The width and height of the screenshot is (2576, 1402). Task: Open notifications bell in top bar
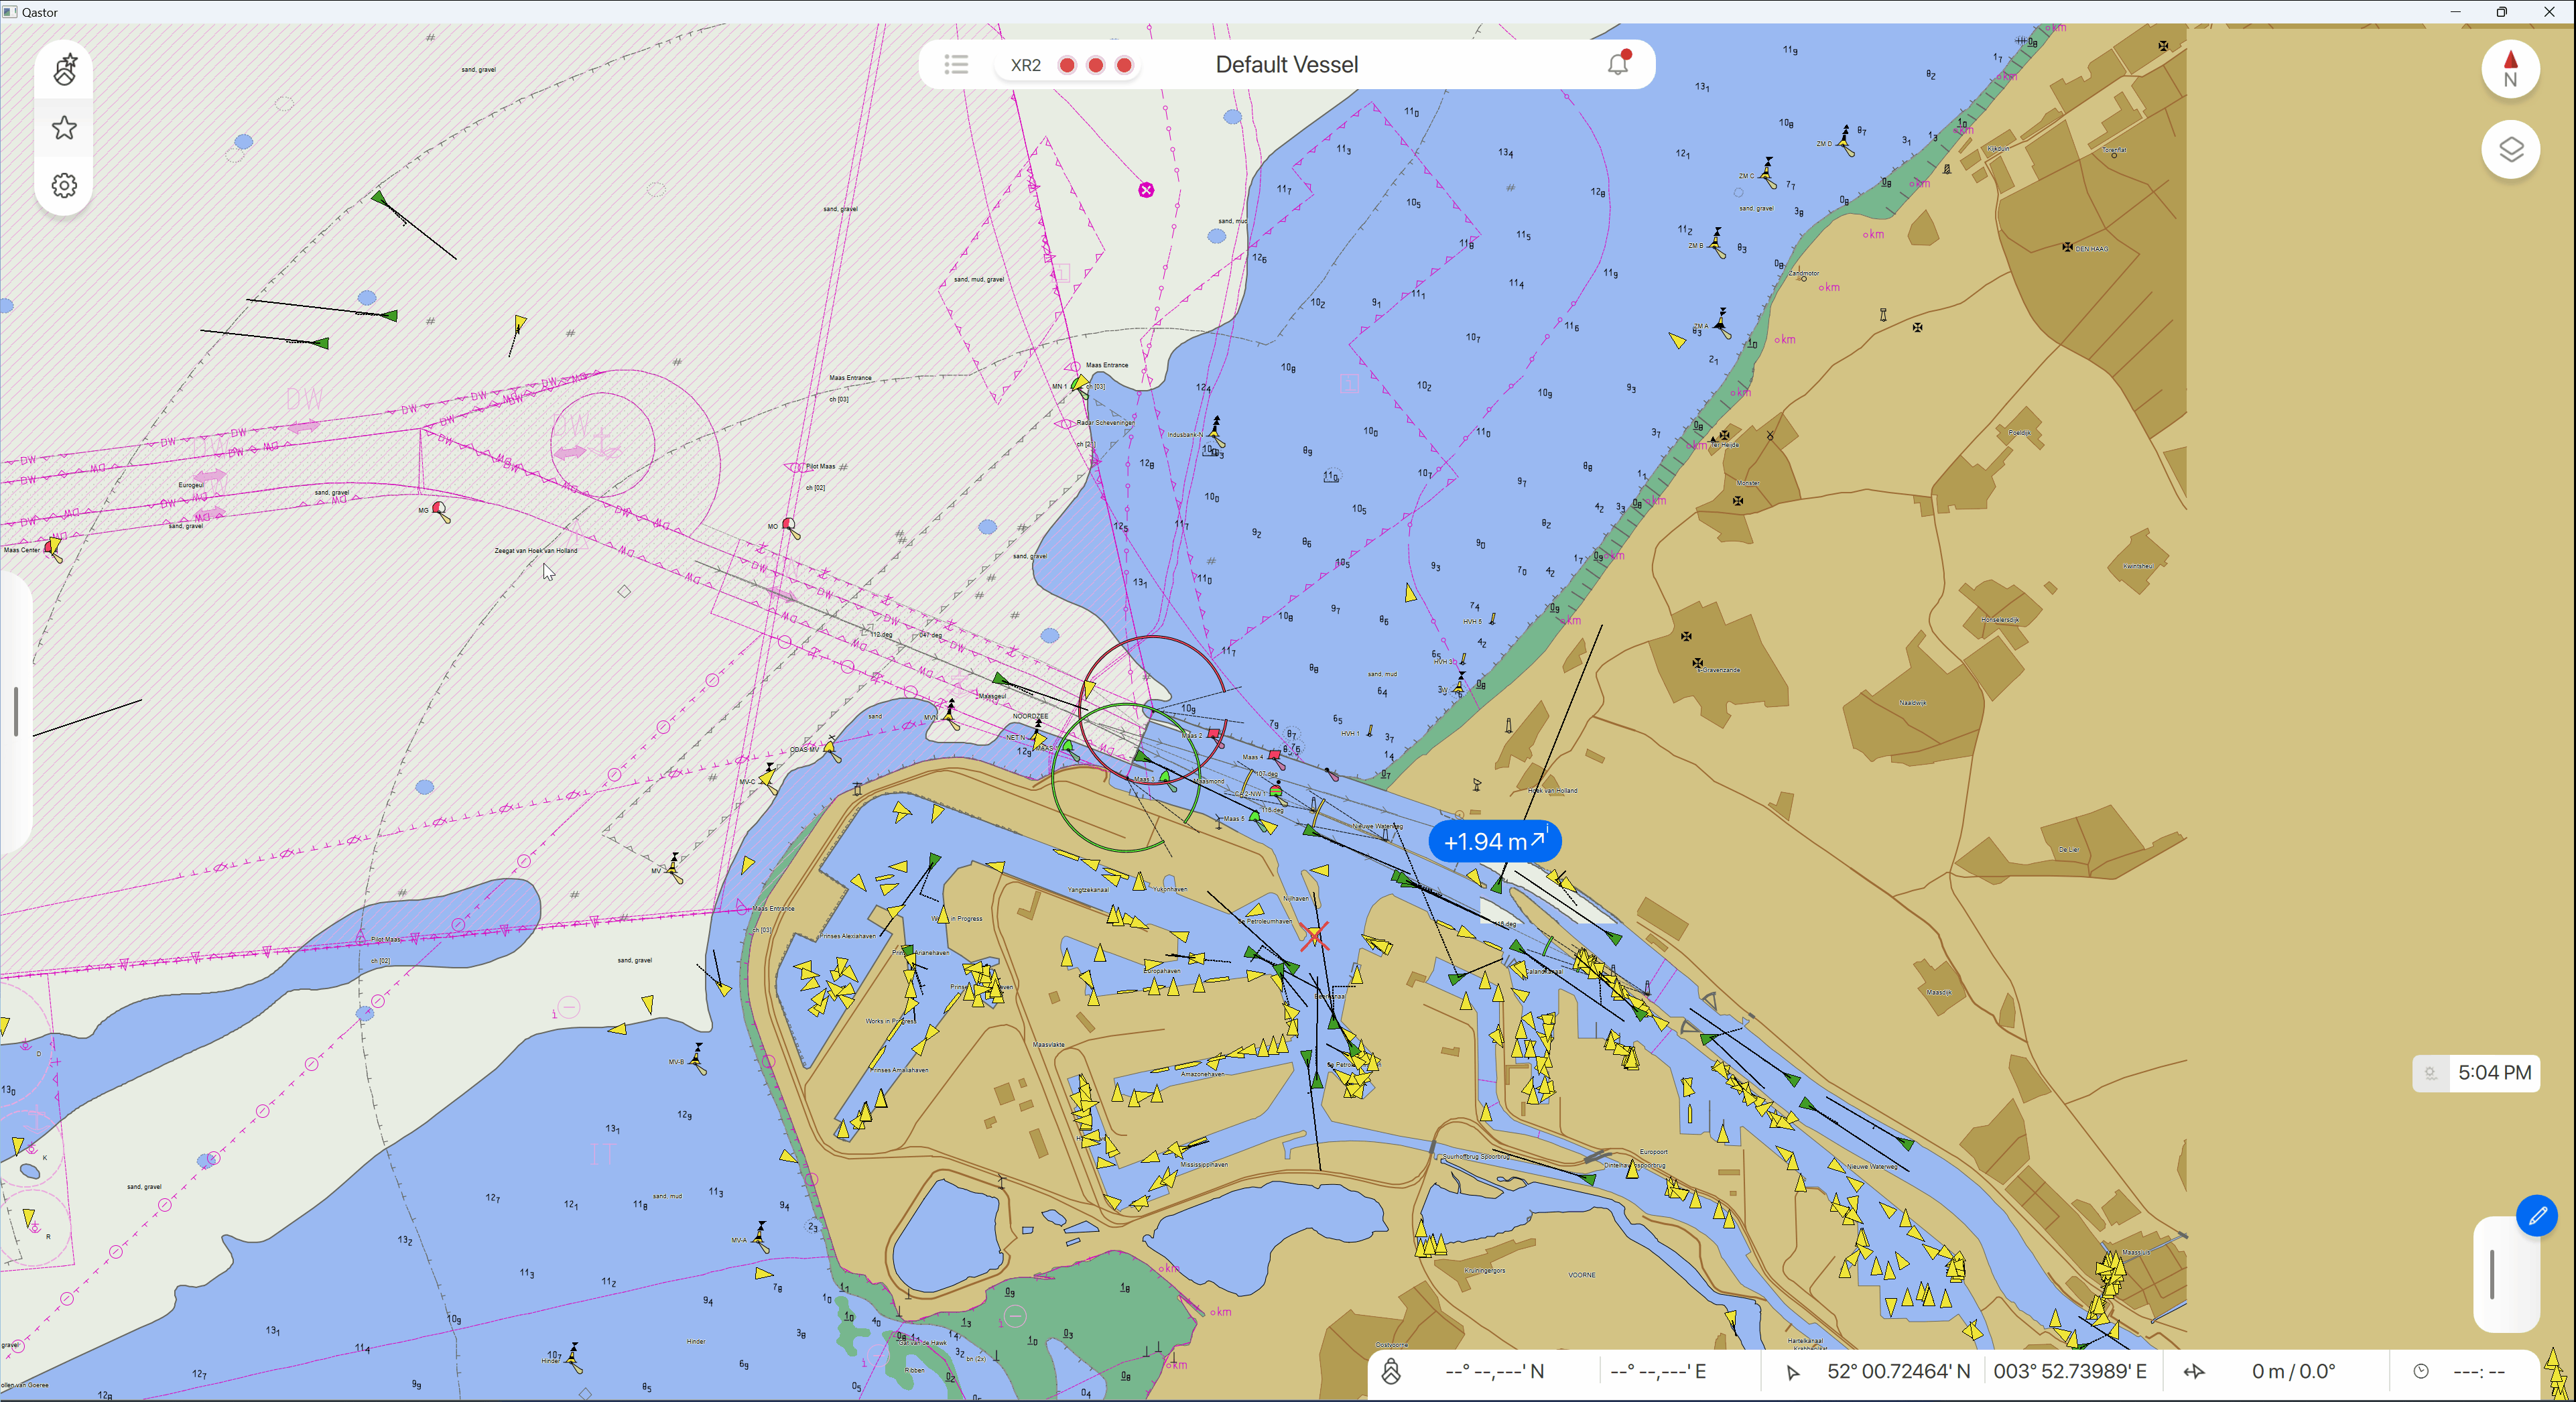pyautogui.click(x=1617, y=64)
